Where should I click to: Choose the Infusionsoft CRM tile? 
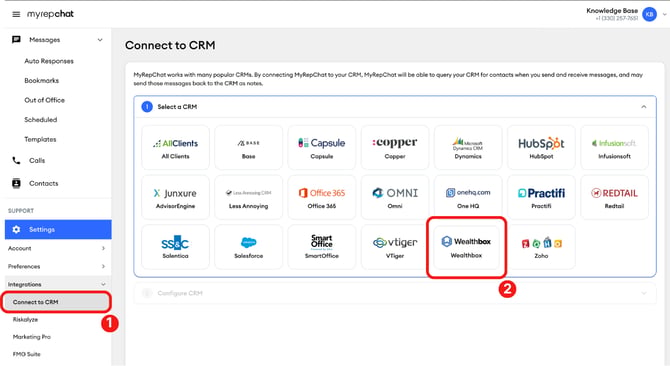pyautogui.click(x=614, y=147)
